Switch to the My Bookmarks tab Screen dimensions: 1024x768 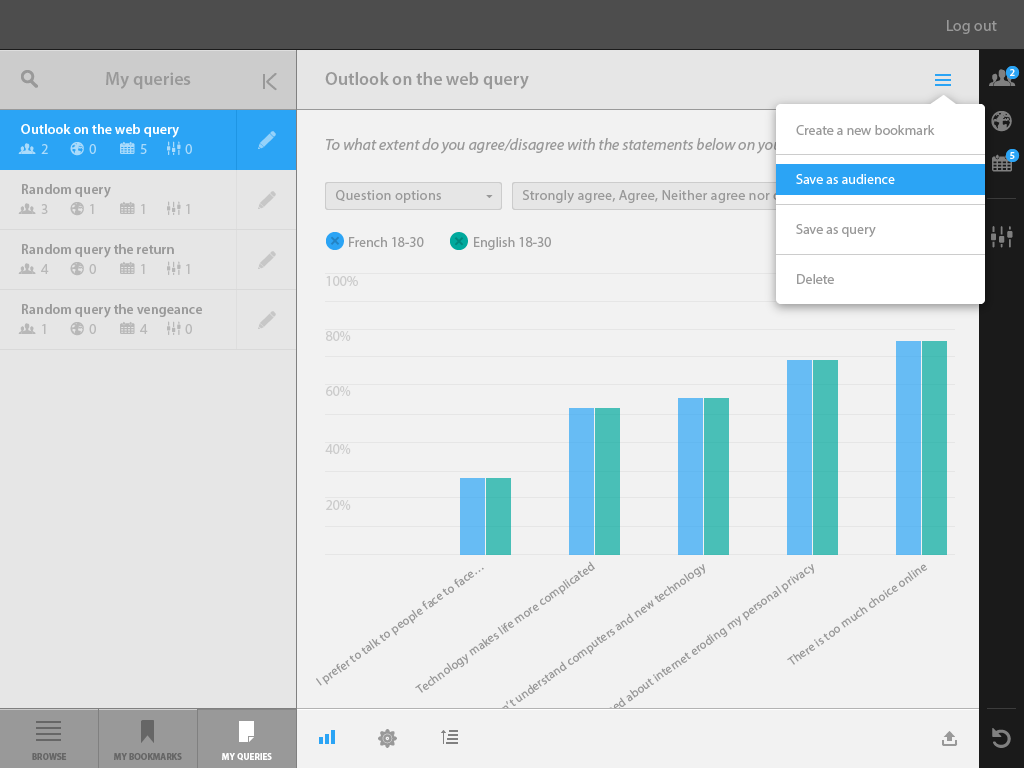[x=148, y=739]
